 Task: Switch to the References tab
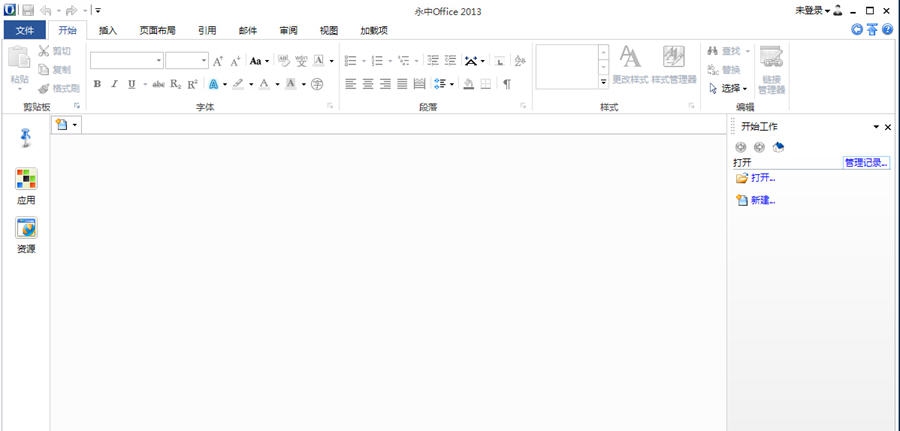[207, 30]
